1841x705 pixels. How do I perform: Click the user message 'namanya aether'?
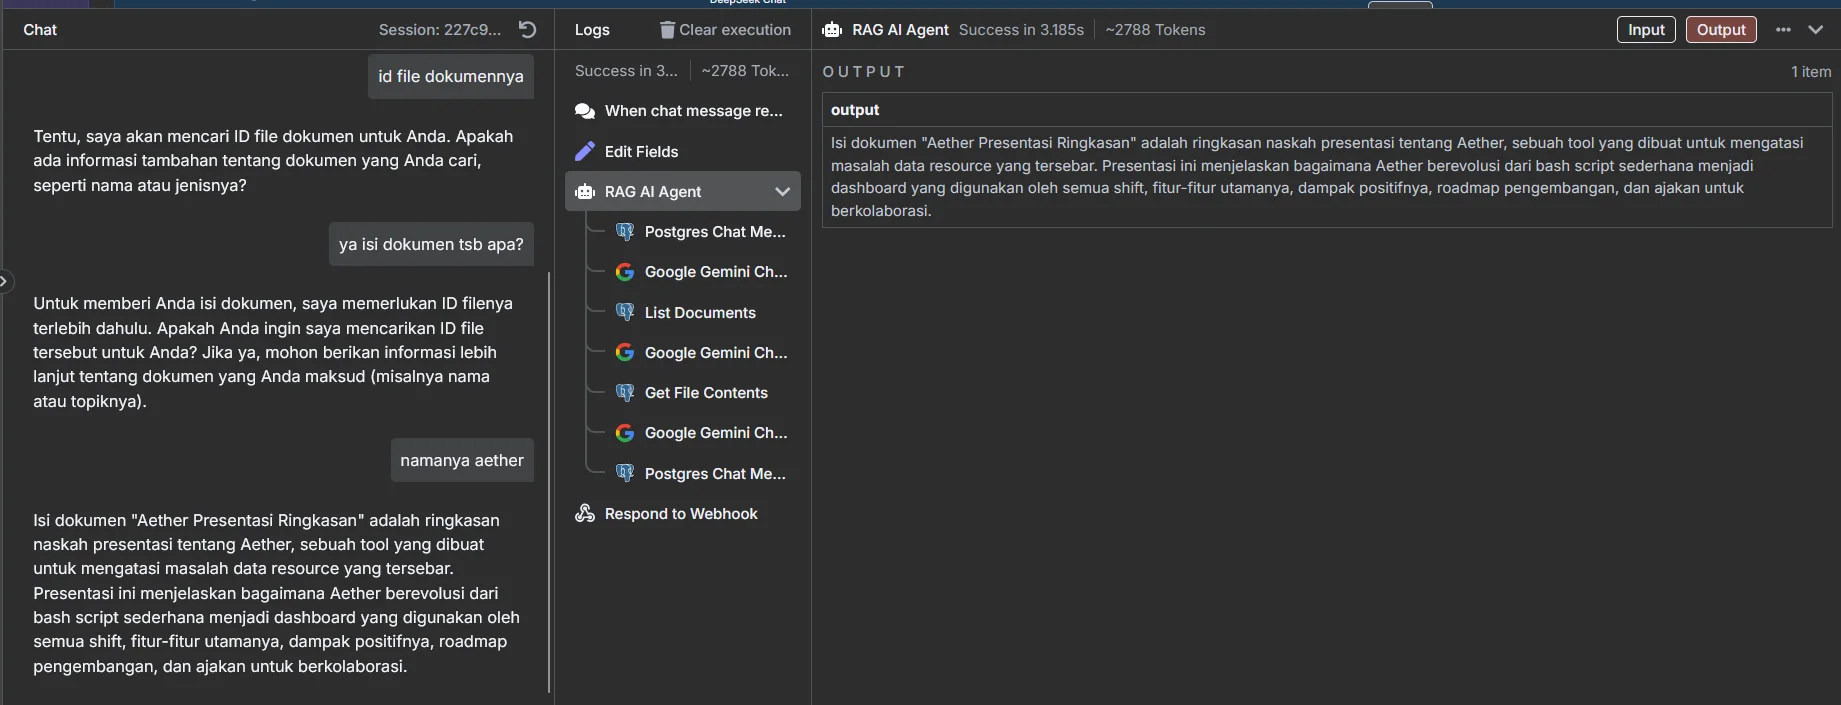pos(462,461)
